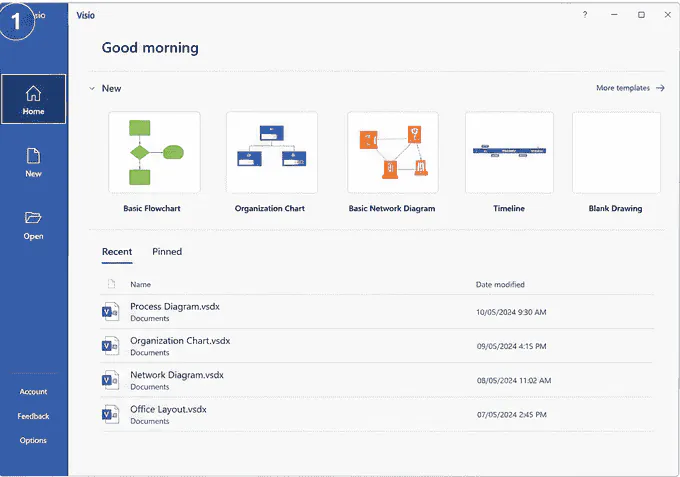
Task: Click date 09/05/2024 4:15 PM
Action: coord(511,346)
